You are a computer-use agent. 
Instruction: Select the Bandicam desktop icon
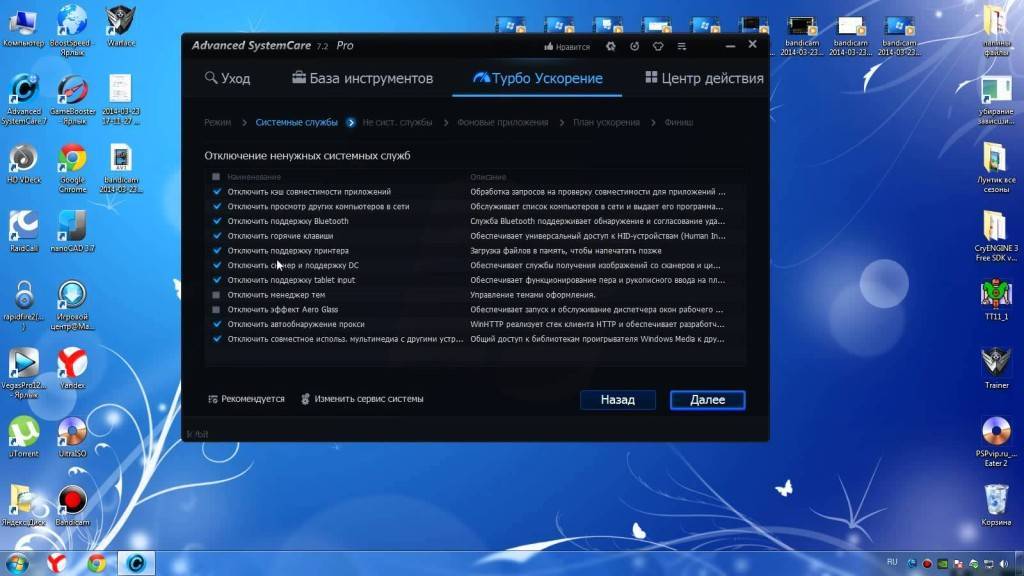(72, 505)
